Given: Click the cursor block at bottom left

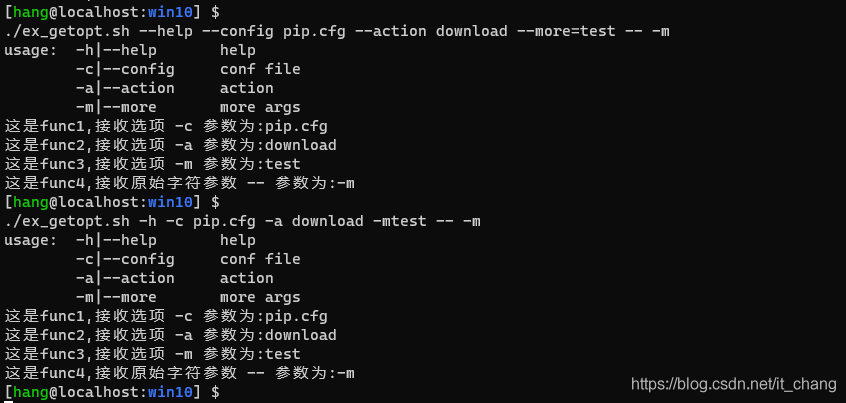Looking at the screenshot, I should coord(8,401).
